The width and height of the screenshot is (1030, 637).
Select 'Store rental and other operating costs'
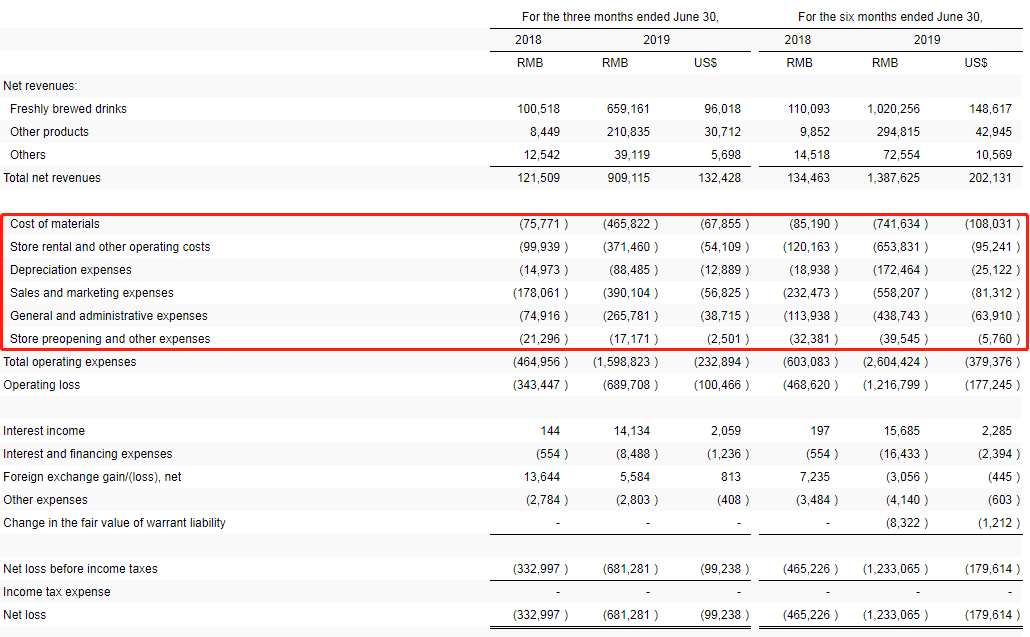tap(110, 247)
